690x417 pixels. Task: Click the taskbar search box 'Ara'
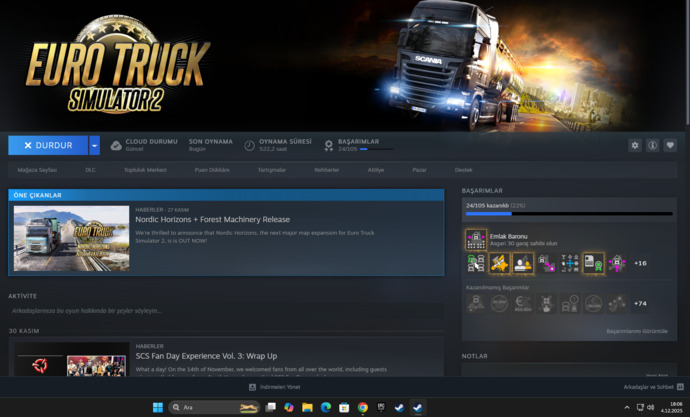[214, 407]
